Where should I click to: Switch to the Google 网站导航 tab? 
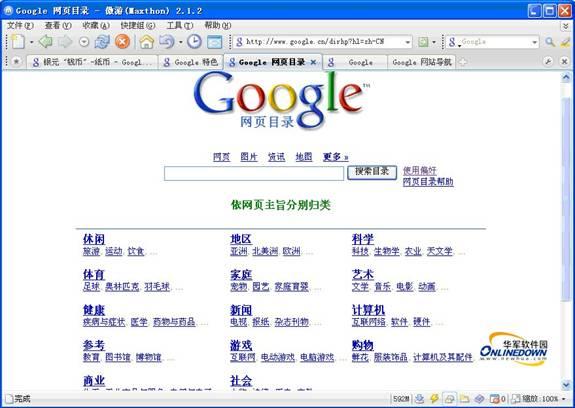tap(422, 62)
